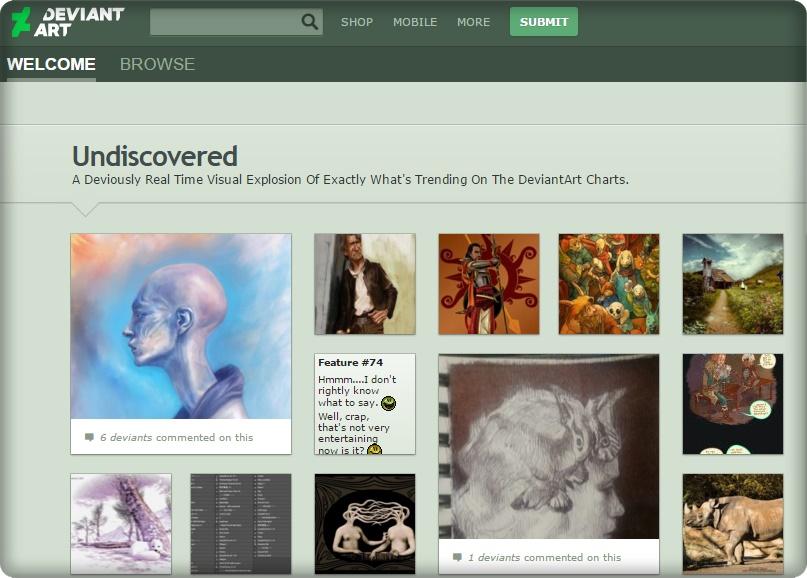Select the Welcome tab

pos(51,64)
